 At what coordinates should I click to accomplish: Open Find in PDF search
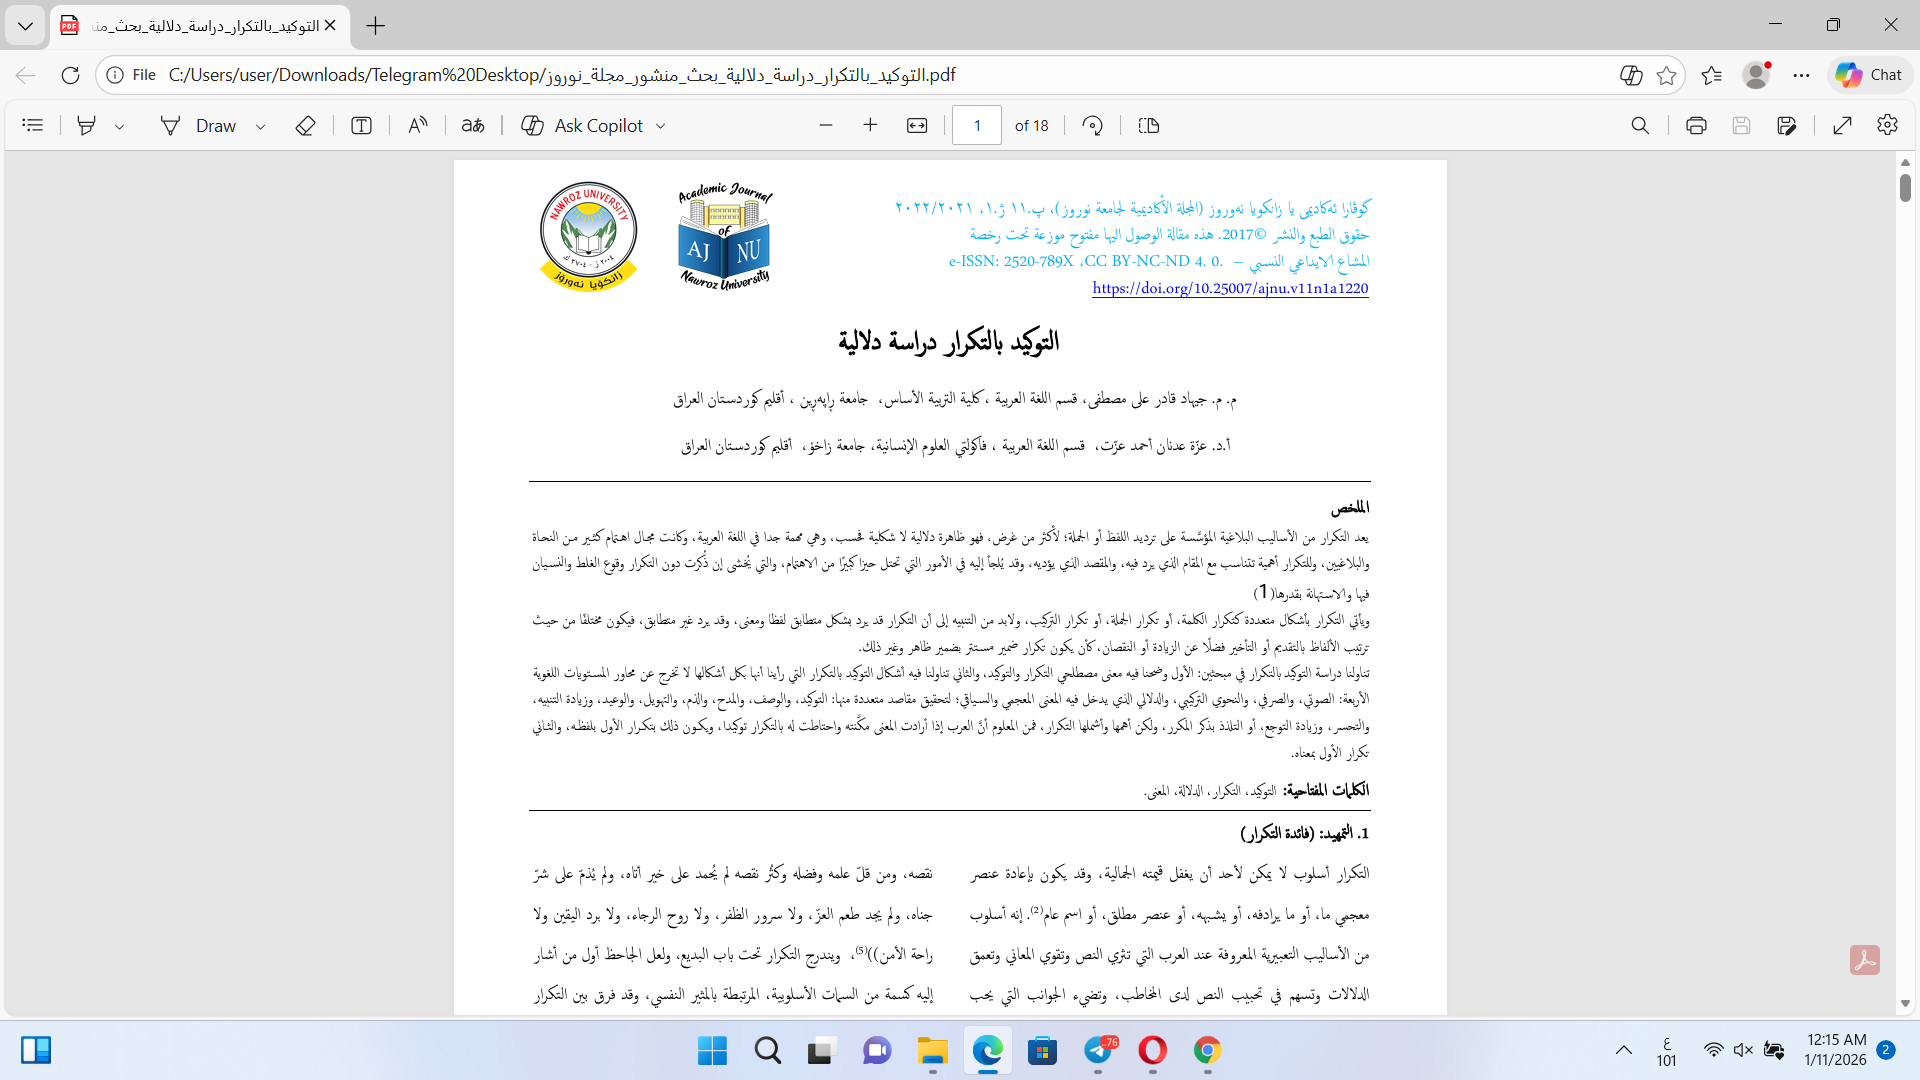[x=1640, y=125]
